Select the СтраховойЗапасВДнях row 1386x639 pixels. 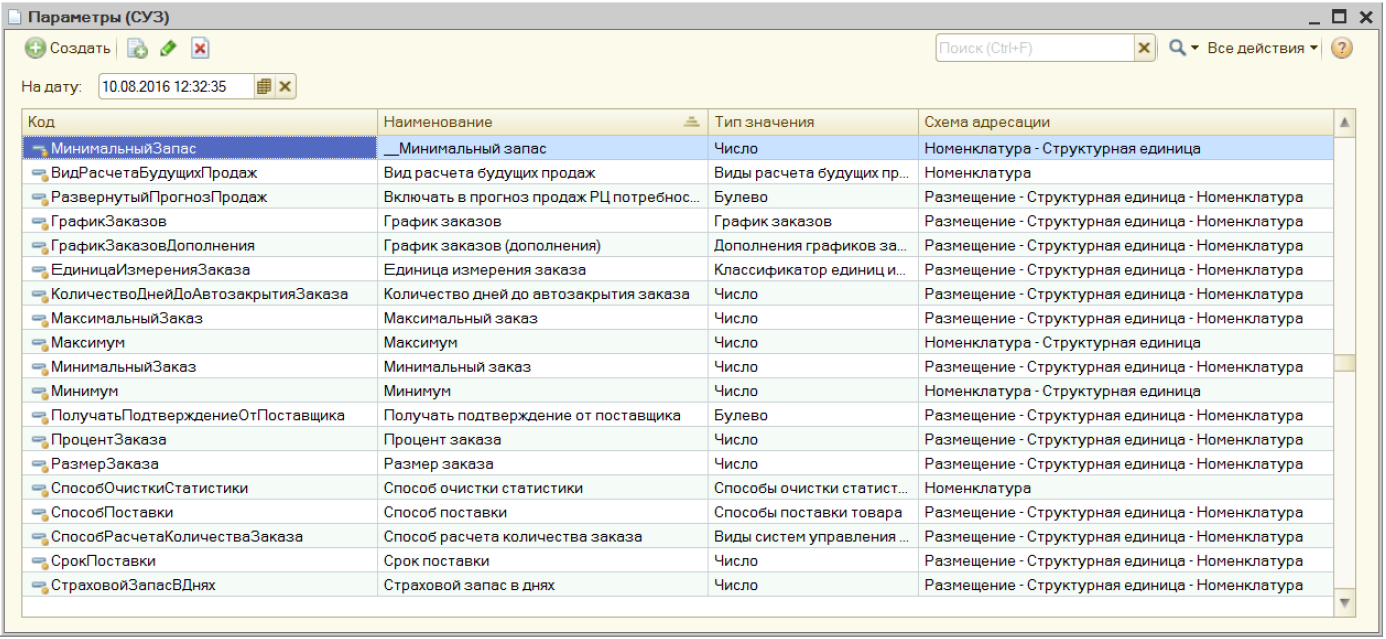tap(200, 586)
